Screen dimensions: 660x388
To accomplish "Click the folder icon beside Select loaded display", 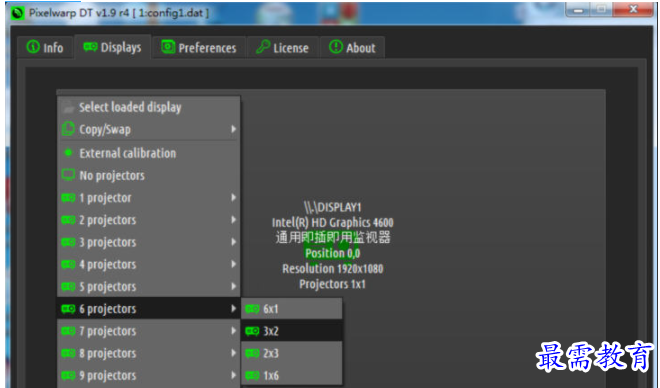I will [x=68, y=107].
